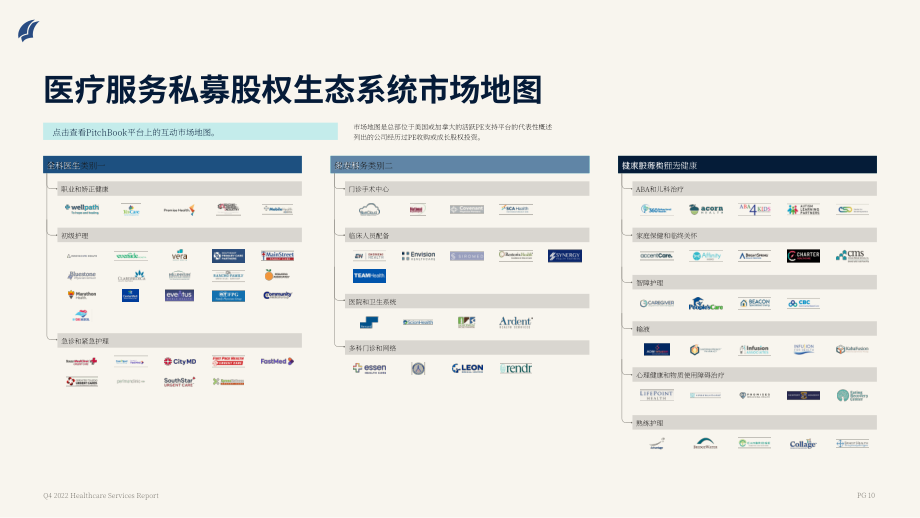Click the 医院和卫生系统 category row
The width and height of the screenshot is (920, 518).
pos(468,302)
